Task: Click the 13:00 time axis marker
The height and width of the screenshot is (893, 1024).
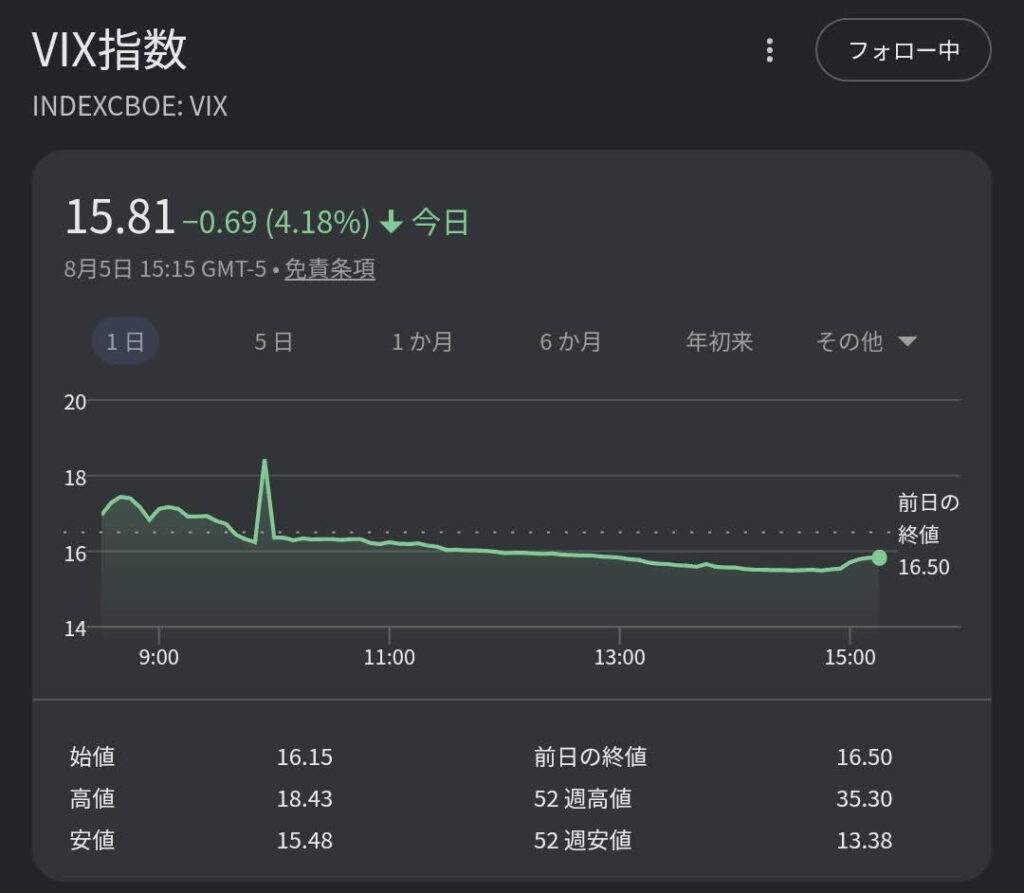Action: click(619, 657)
